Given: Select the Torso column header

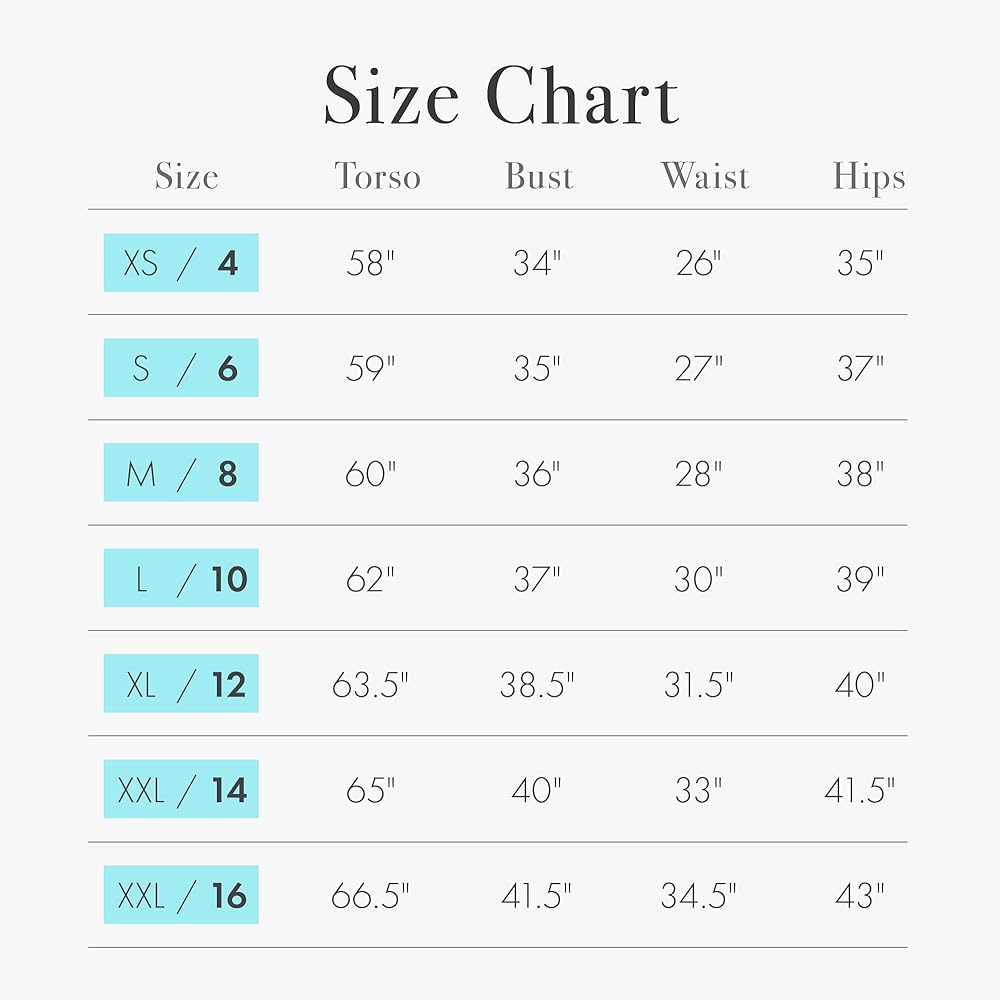Looking at the screenshot, I should (x=377, y=177).
